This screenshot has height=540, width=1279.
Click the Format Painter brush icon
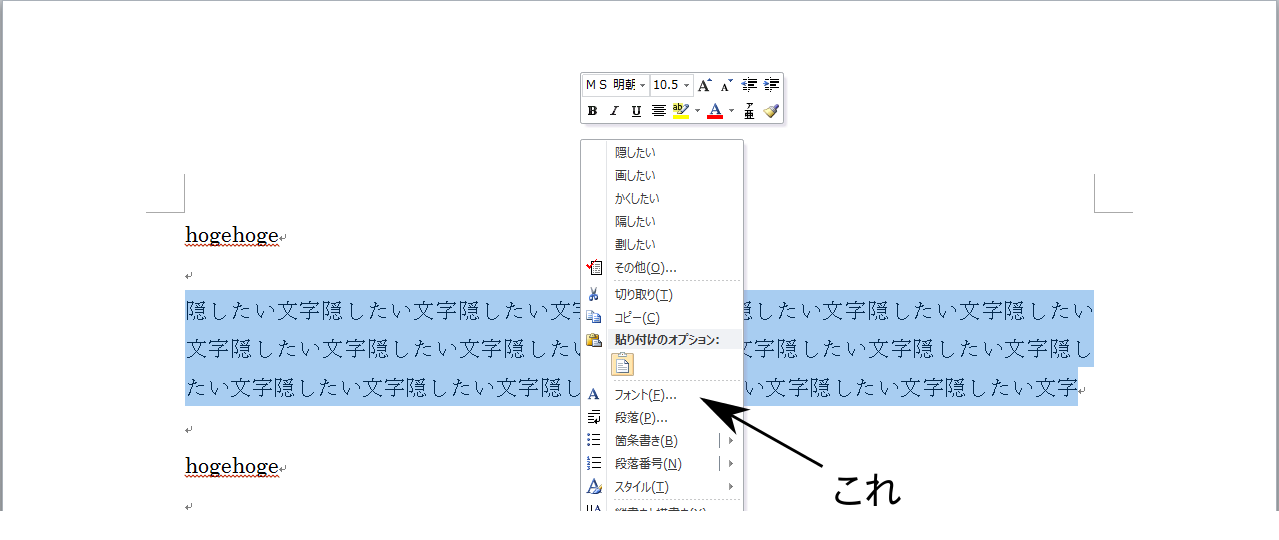(771, 111)
